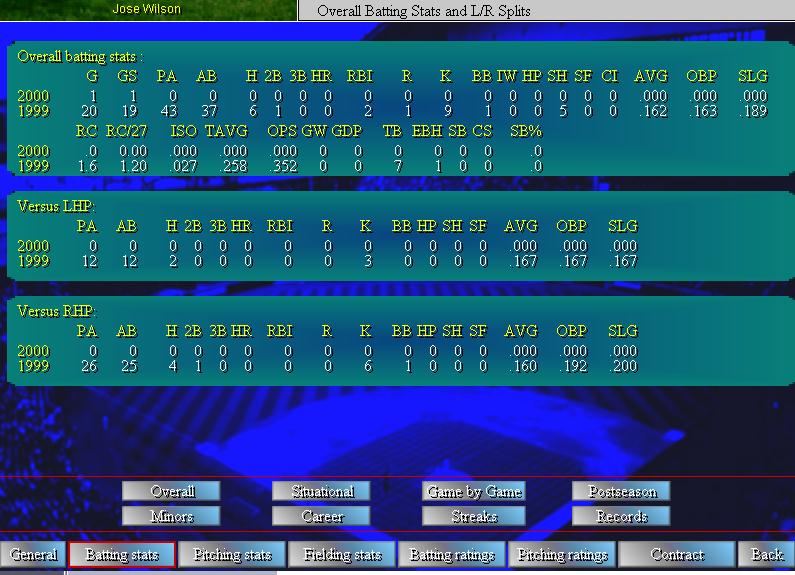Click the GS column header
Viewport: 795px width, 575px height.
127,76
